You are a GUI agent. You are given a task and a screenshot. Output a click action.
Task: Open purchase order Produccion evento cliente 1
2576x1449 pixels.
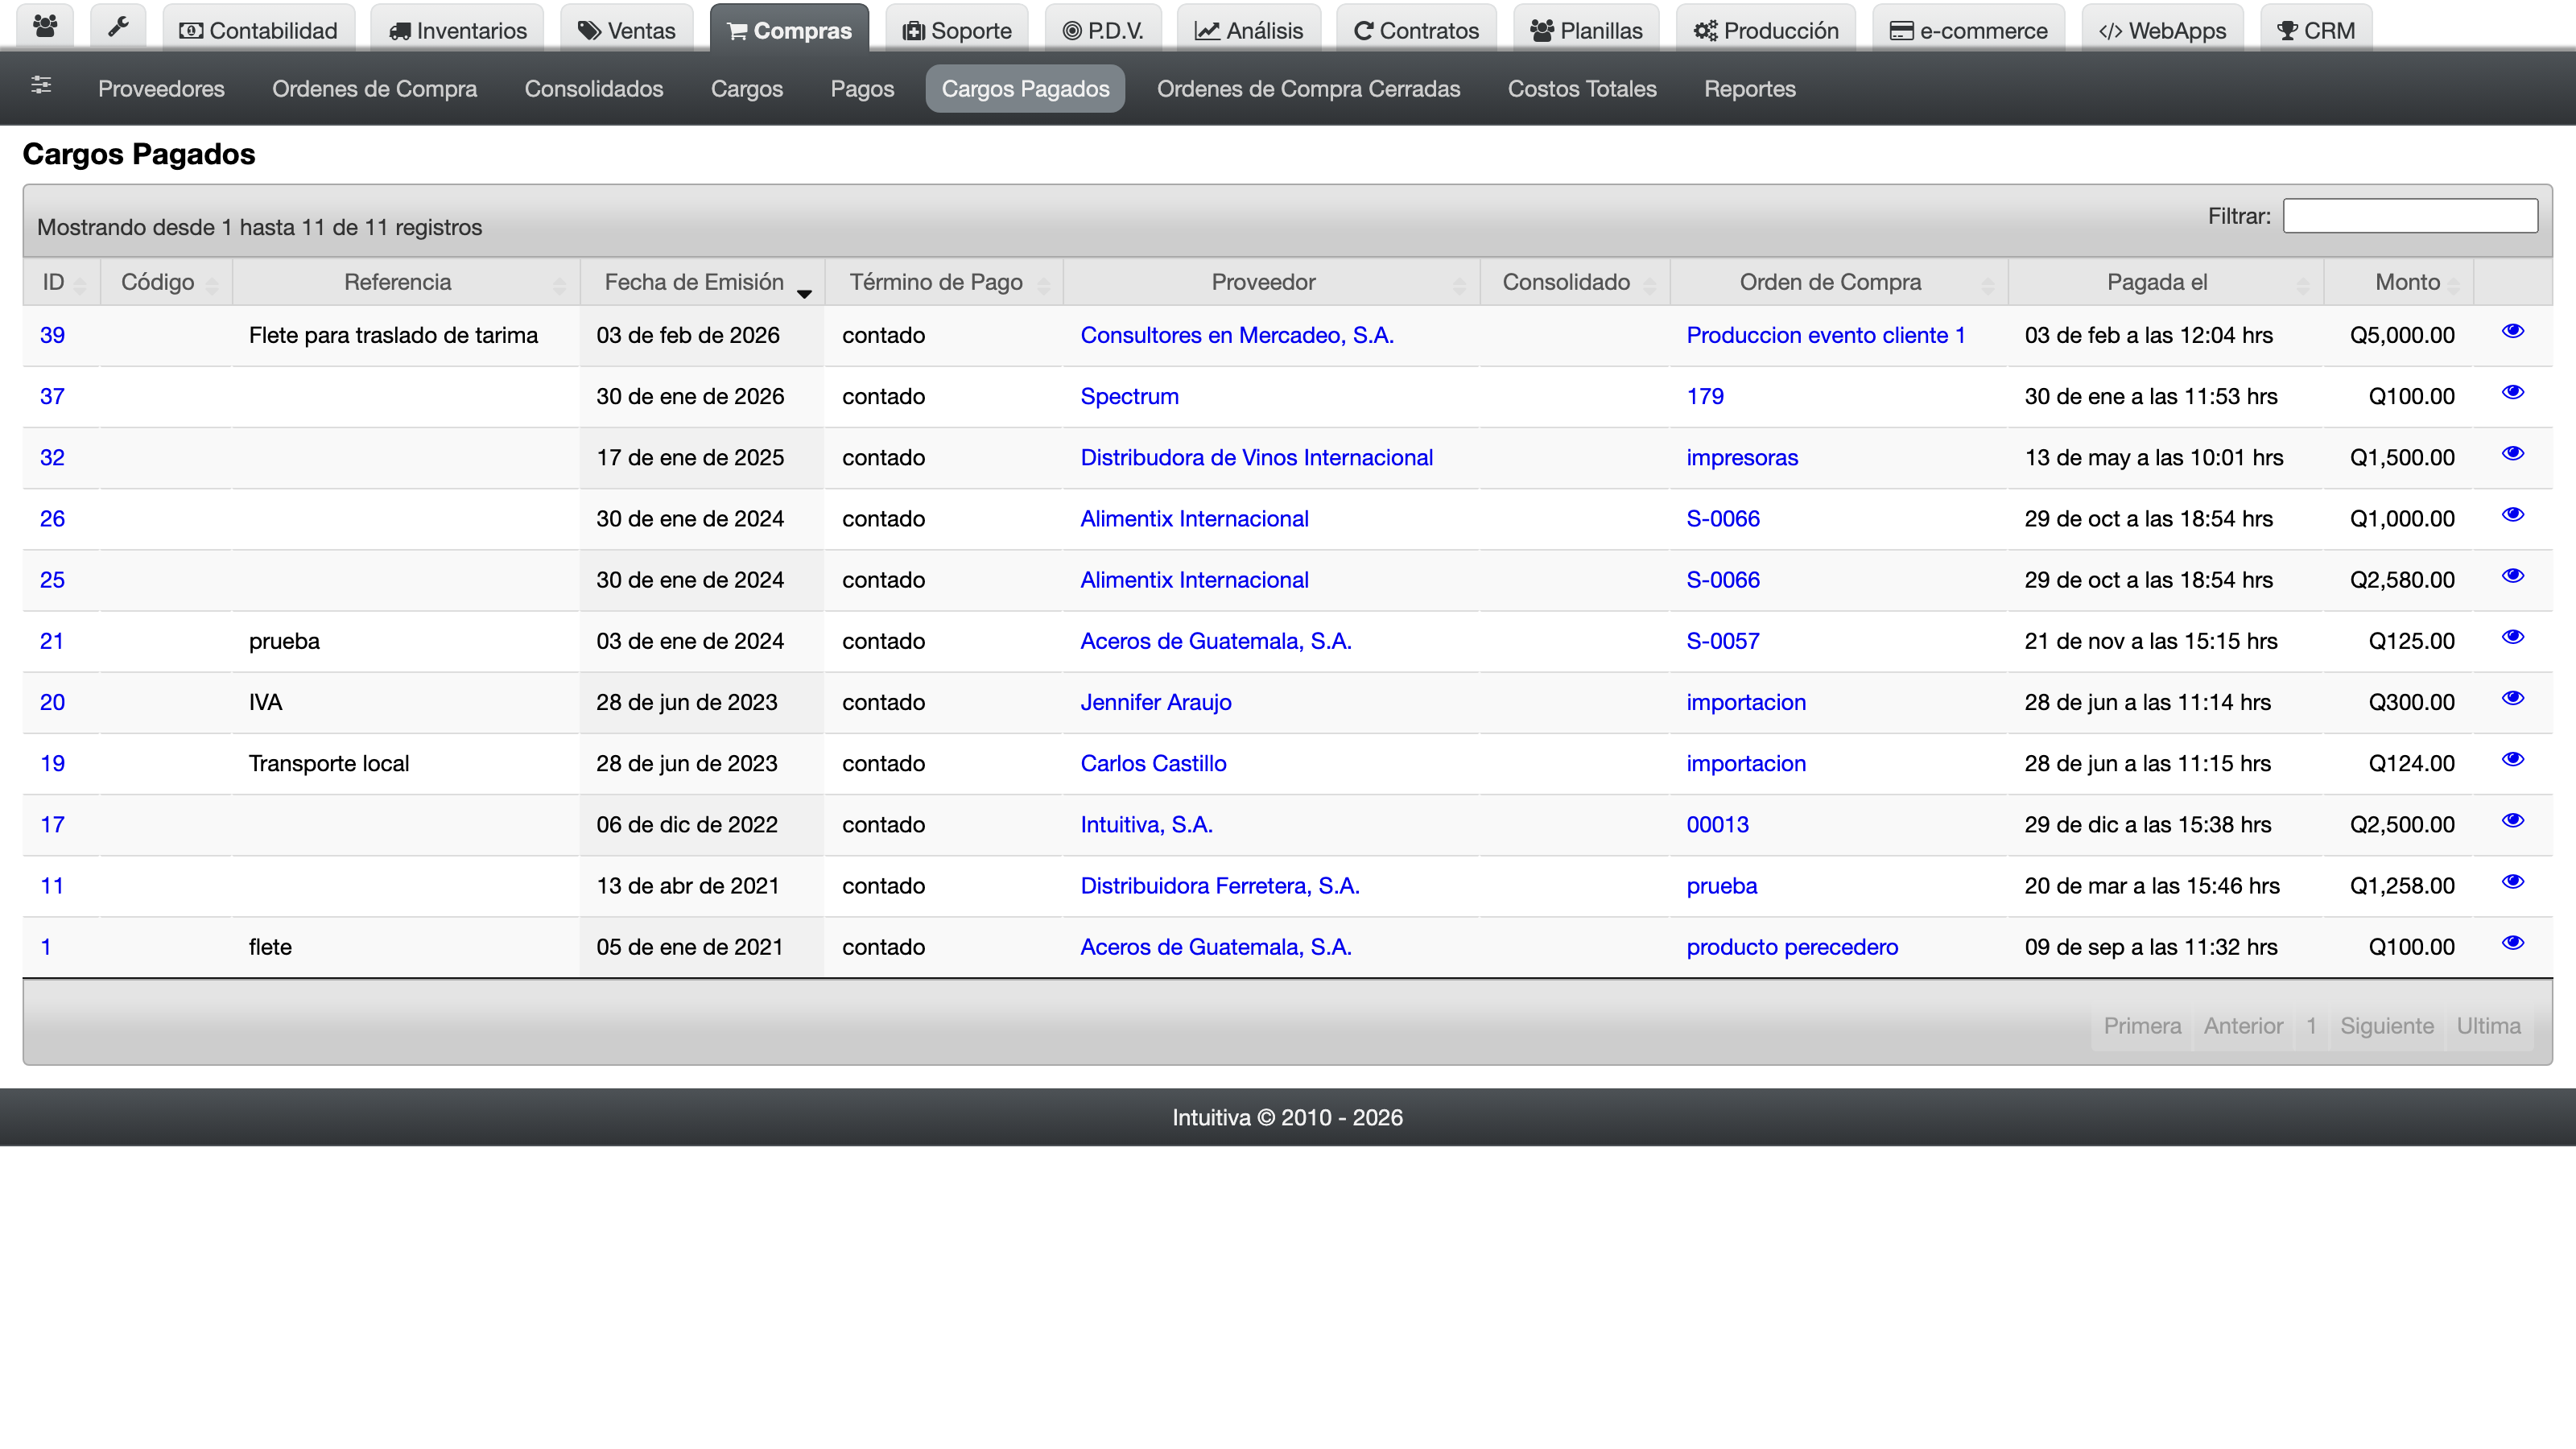pyautogui.click(x=1826, y=336)
